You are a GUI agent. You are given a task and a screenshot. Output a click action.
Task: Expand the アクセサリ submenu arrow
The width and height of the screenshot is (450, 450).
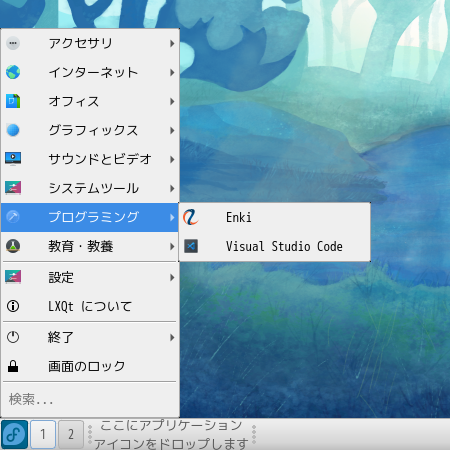click(x=172, y=43)
